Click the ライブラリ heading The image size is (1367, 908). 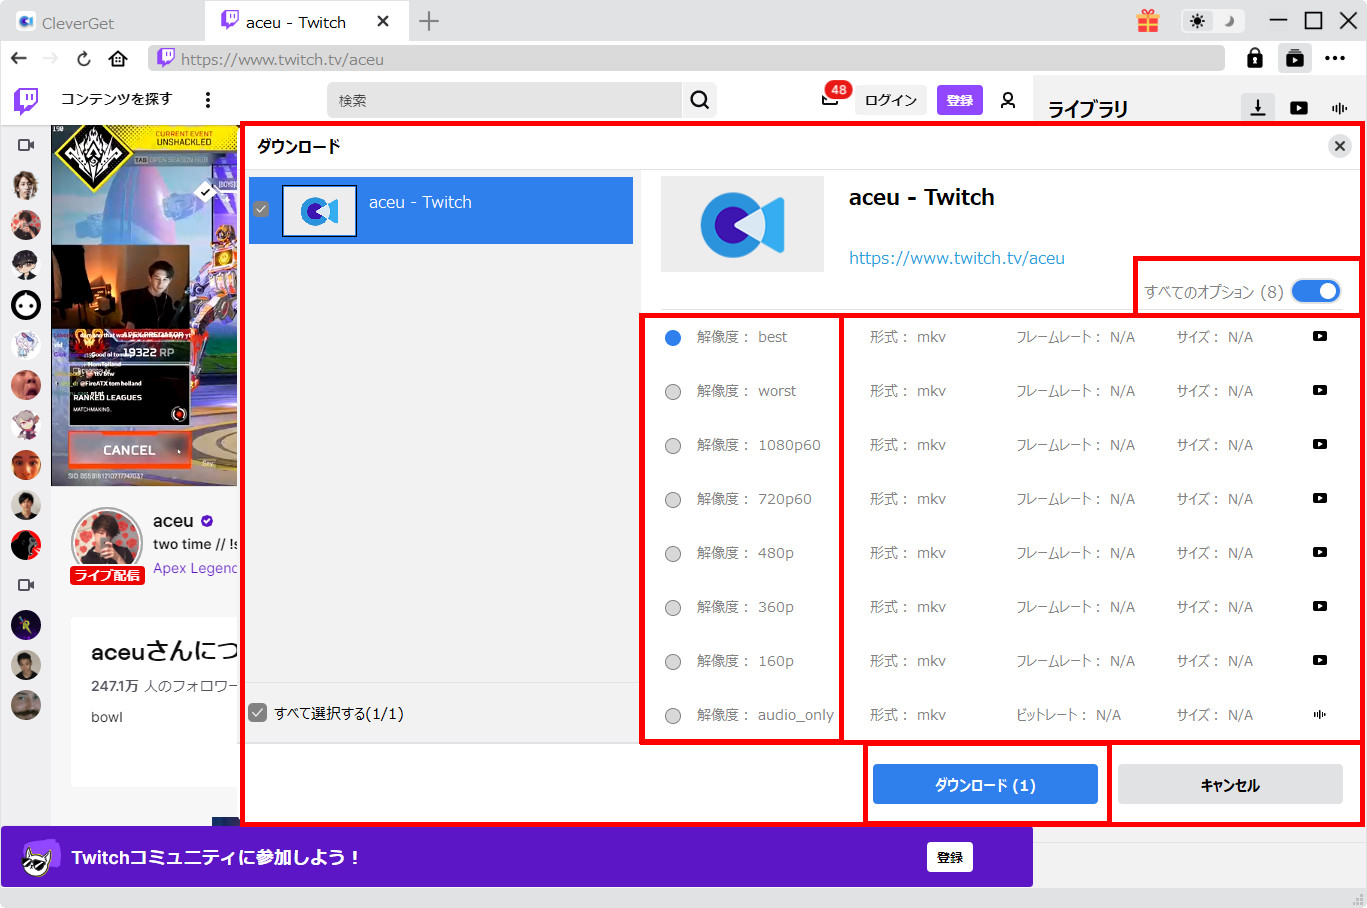click(x=1088, y=108)
